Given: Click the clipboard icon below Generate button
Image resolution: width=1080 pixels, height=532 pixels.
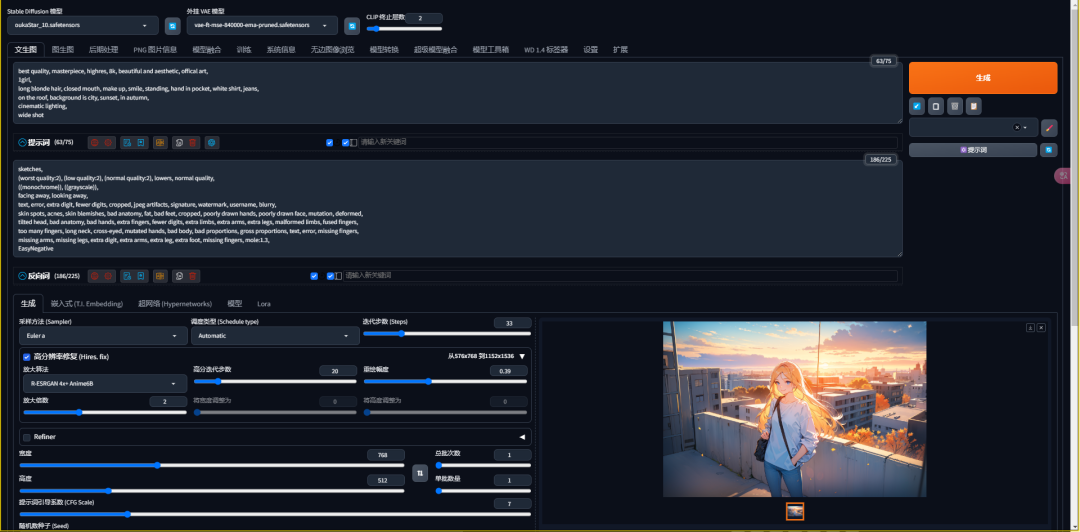Looking at the screenshot, I should [x=973, y=106].
